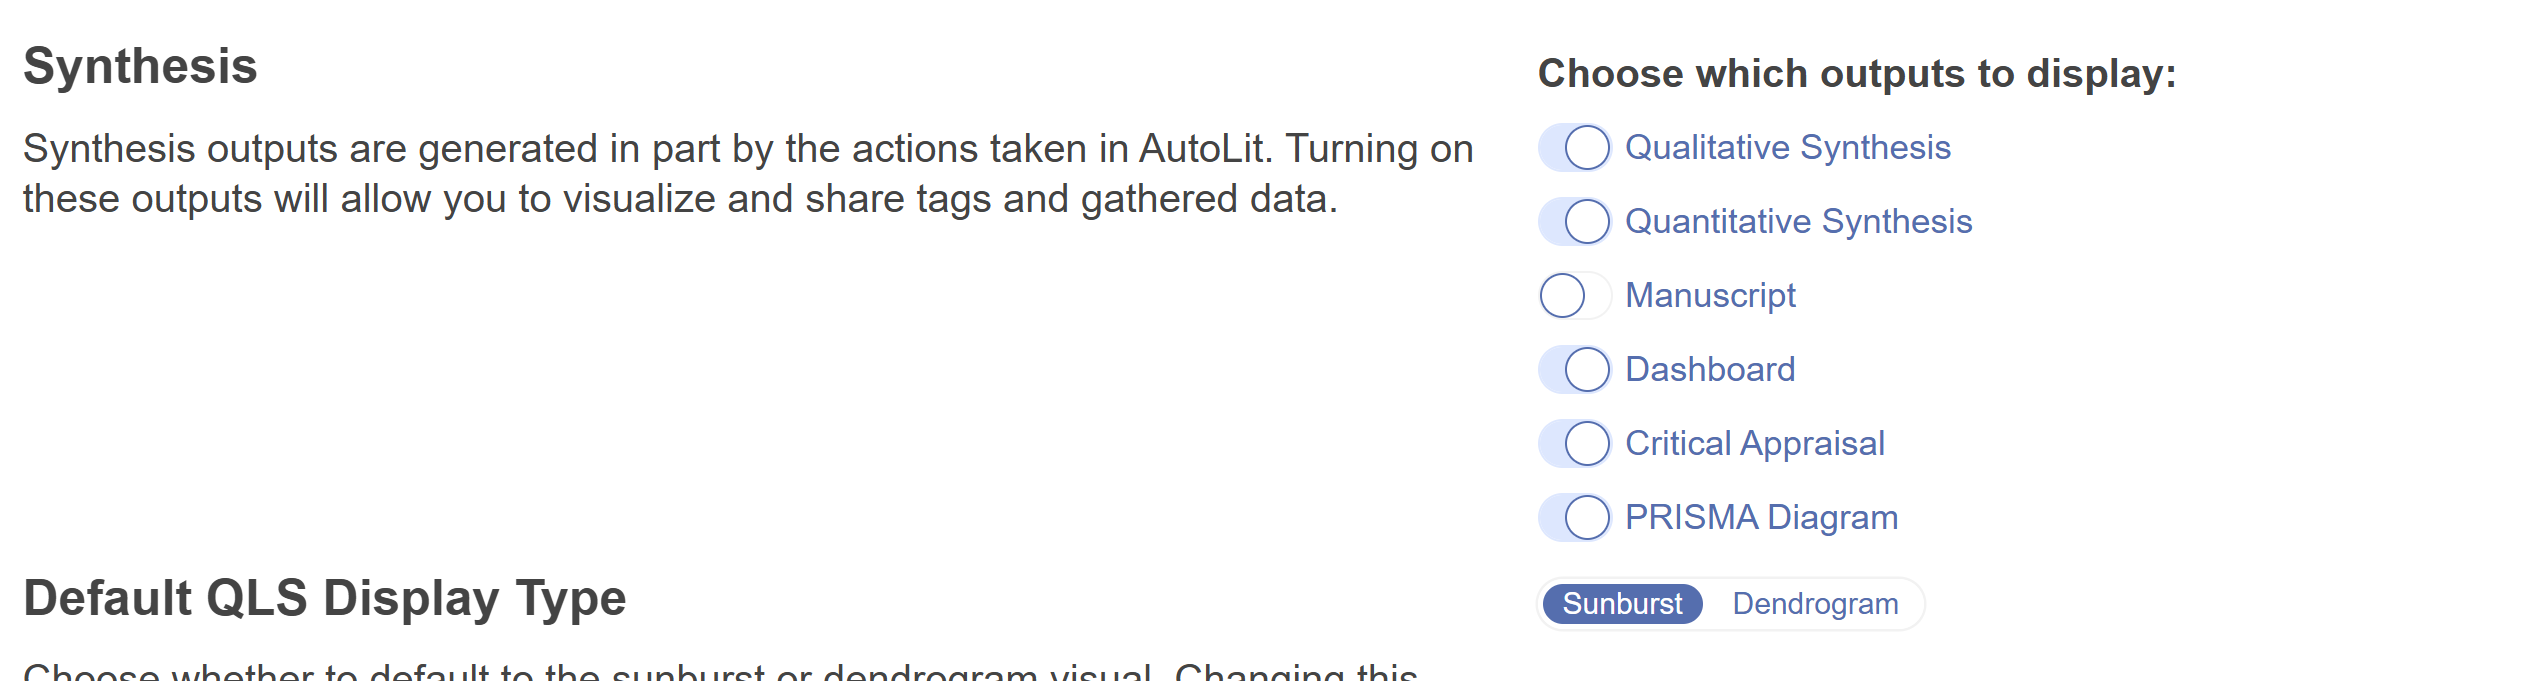Click the 'Choose which outputs to display' heading

pos(1856,74)
